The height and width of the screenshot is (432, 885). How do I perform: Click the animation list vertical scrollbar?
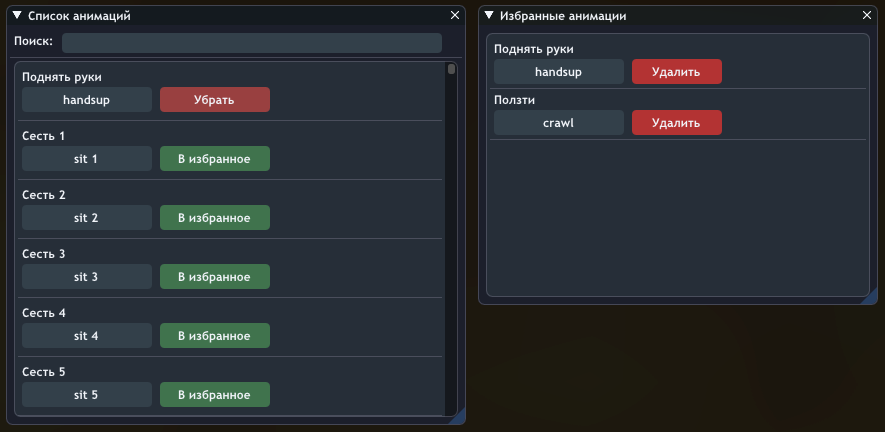click(x=451, y=240)
